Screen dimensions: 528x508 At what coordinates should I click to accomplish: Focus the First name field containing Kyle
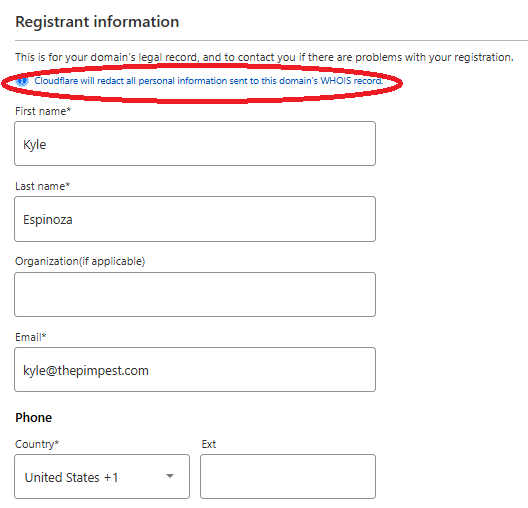point(195,144)
